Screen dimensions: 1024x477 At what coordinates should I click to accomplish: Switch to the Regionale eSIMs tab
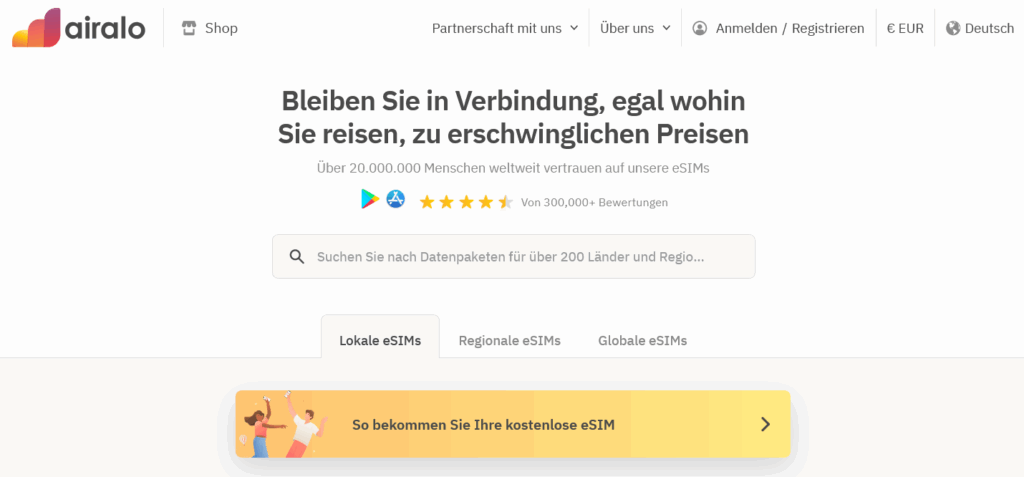pyautogui.click(x=509, y=340)
